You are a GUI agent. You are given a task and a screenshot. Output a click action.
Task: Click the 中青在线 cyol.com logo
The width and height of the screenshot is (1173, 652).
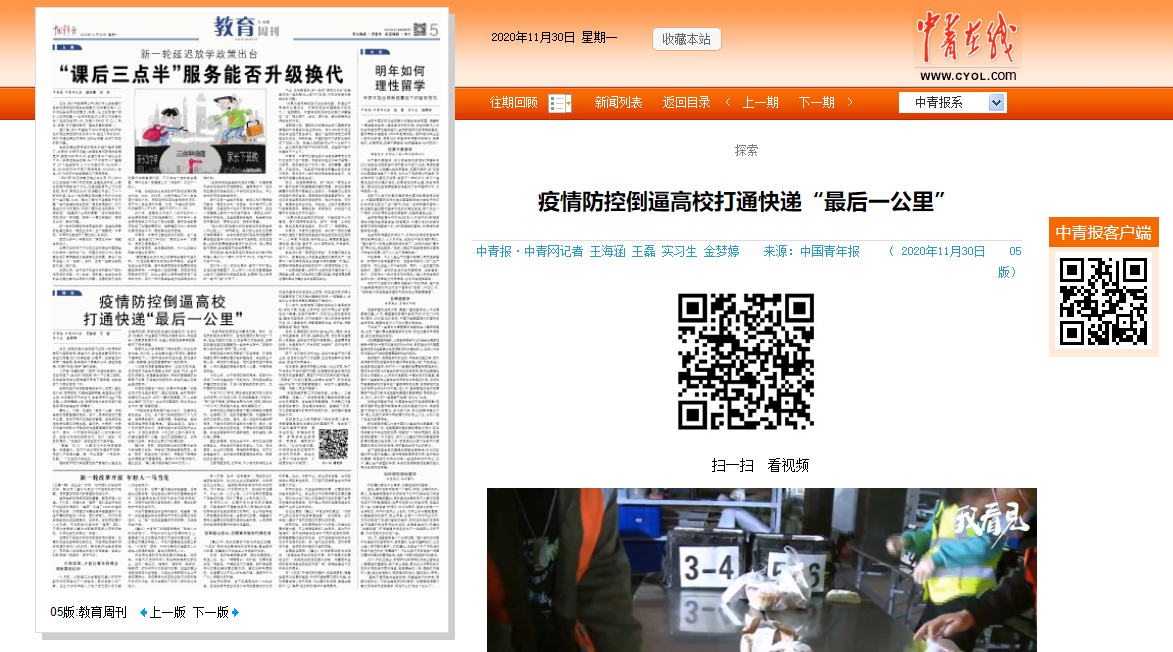pyautogui.click(x=967, y=47)
